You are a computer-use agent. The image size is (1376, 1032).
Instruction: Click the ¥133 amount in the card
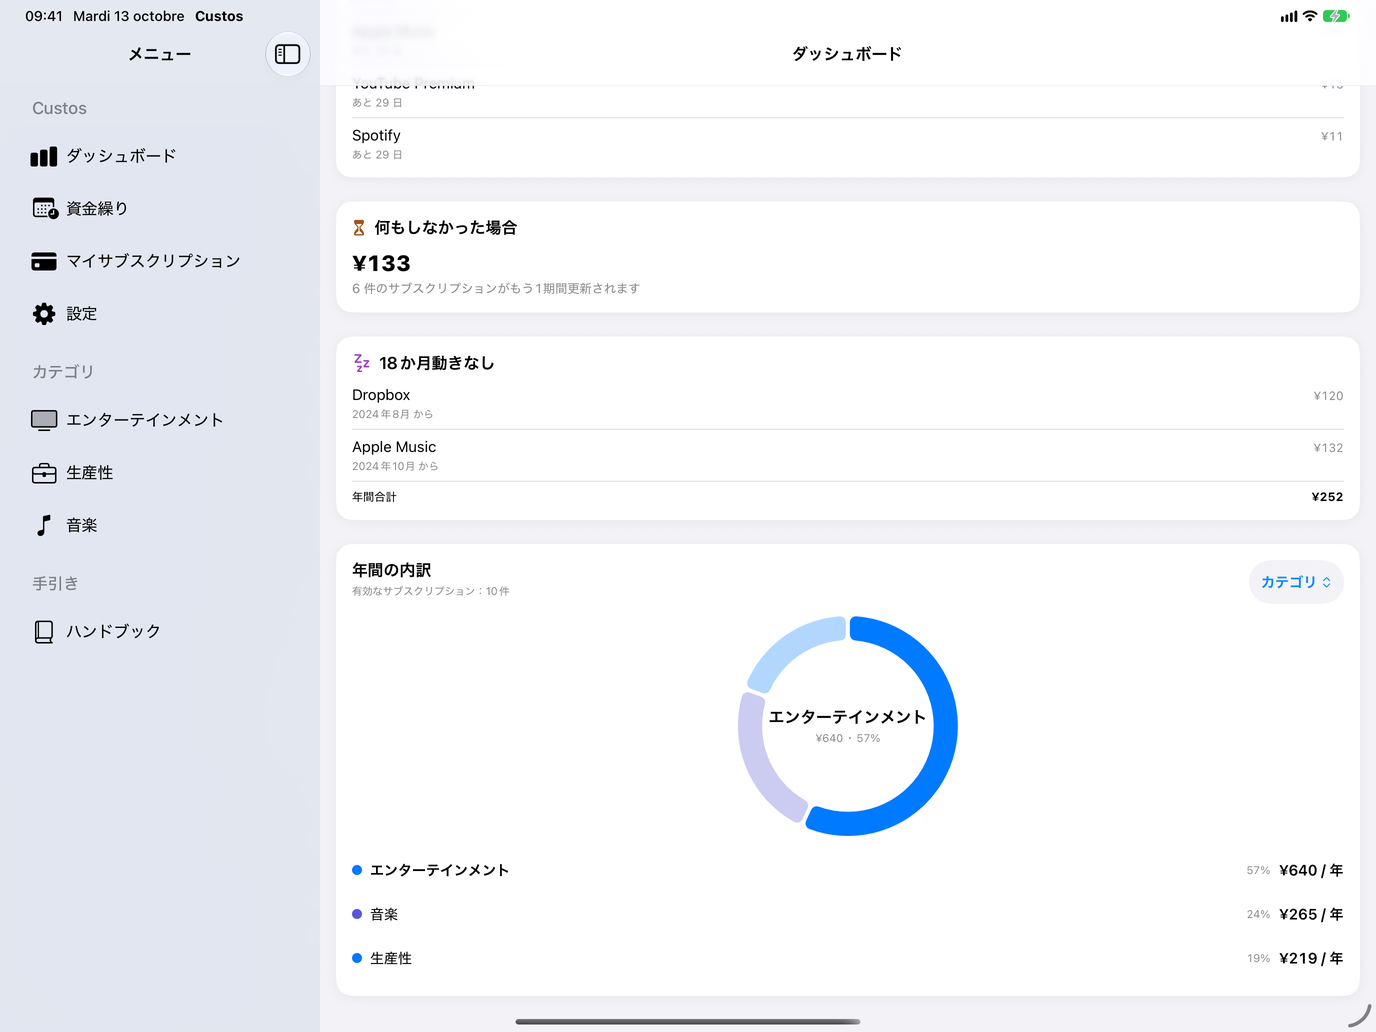point(381,264)
